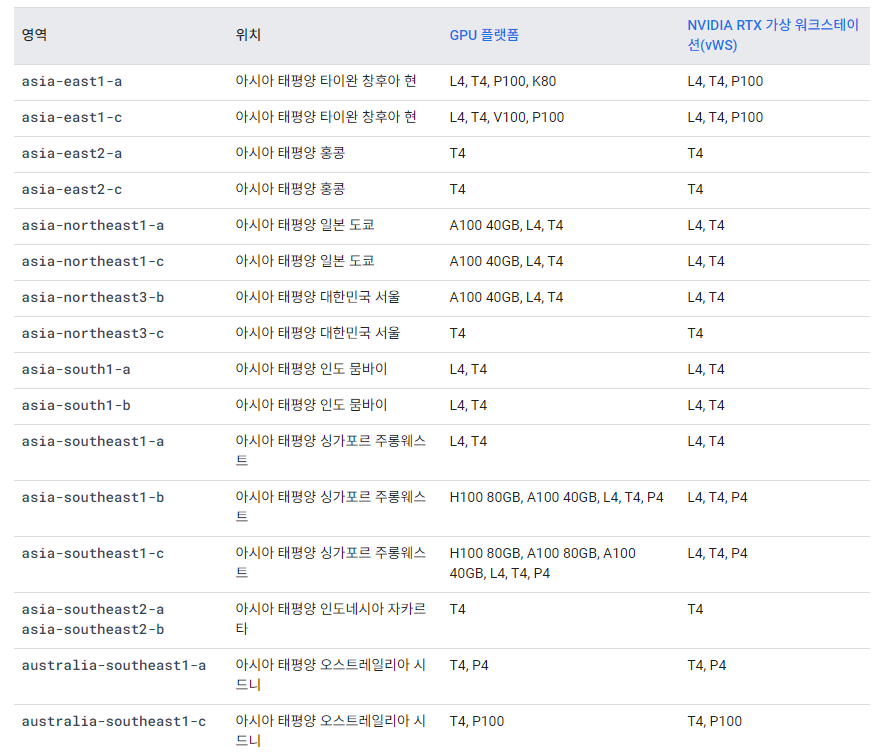Click GPU list 'L4, T4, P100, K80'

click(502, 81)
